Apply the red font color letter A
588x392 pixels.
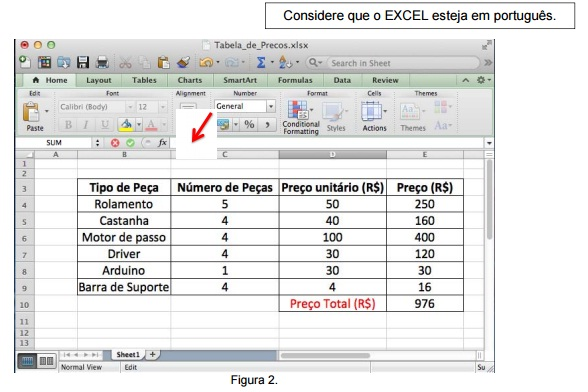(151, 125)
